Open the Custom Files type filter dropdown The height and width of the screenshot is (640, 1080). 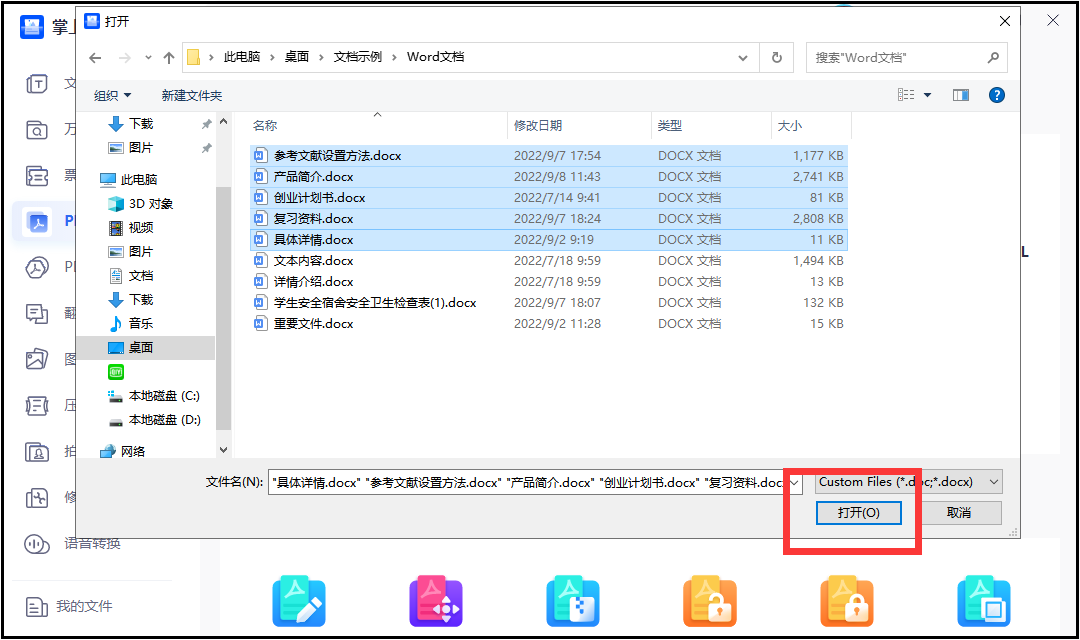pos(908,482)
